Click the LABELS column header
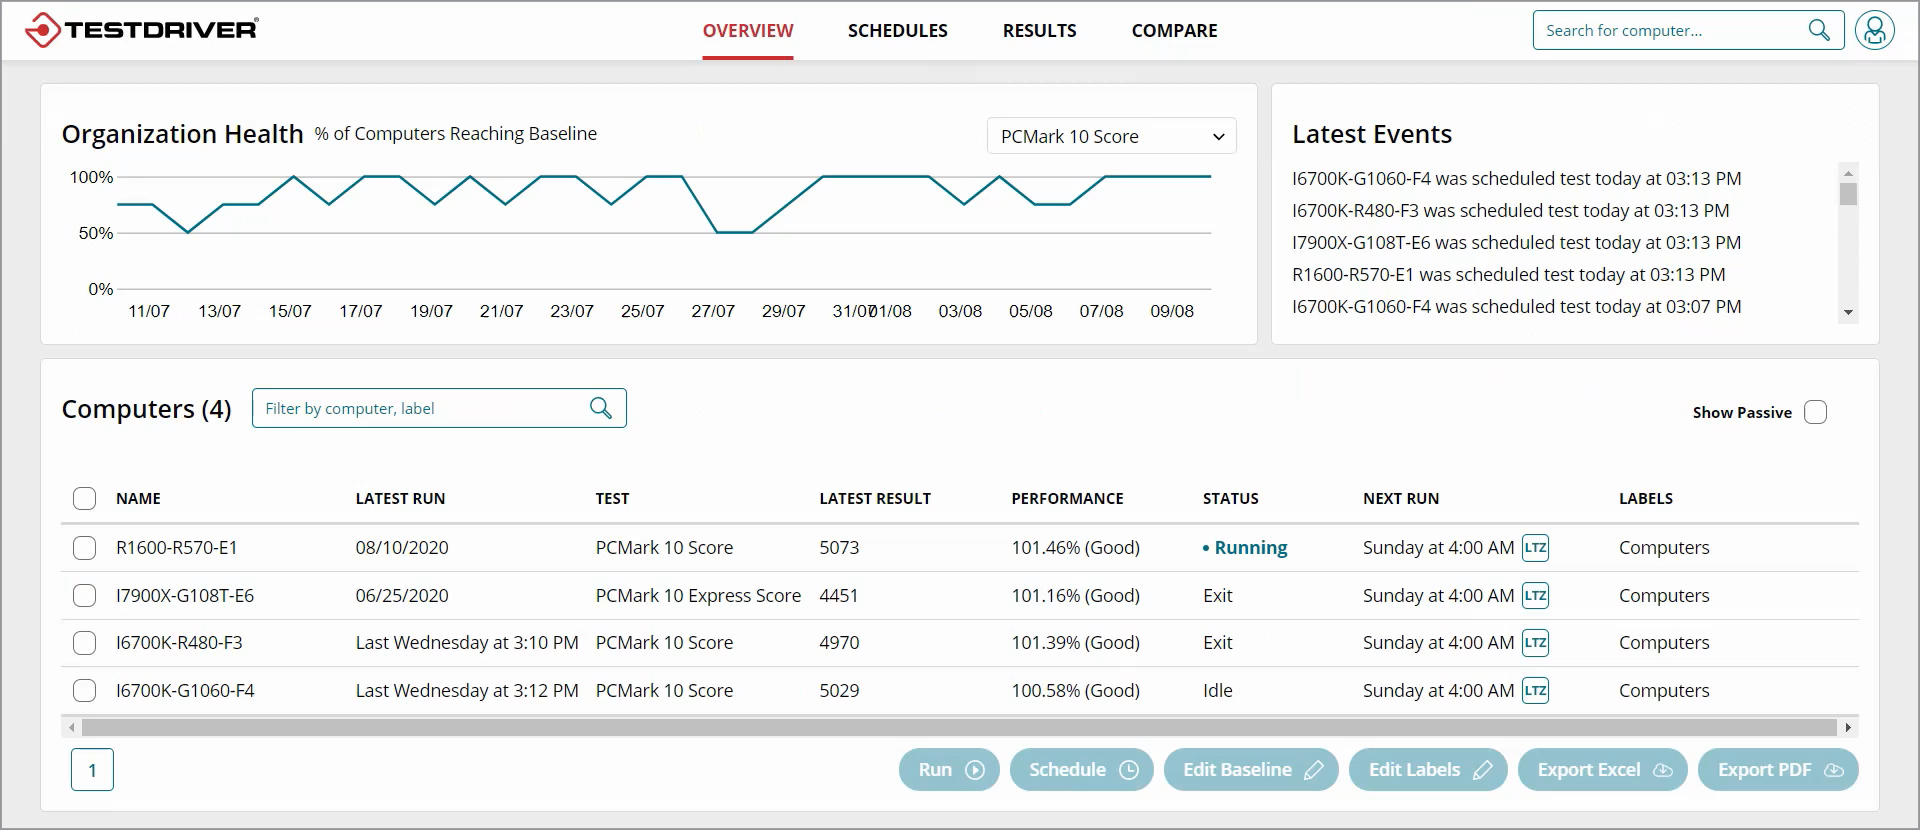Screen dimensions: 1920x830 1646,498
